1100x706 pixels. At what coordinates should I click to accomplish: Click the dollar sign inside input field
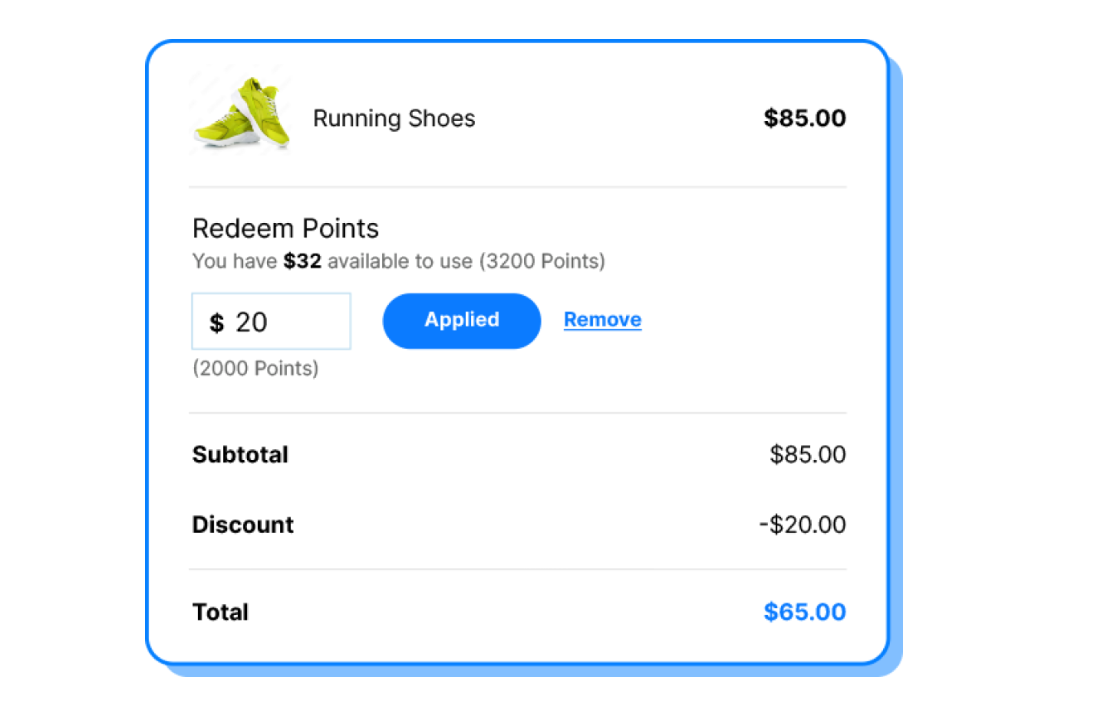(x=217, y=323)
